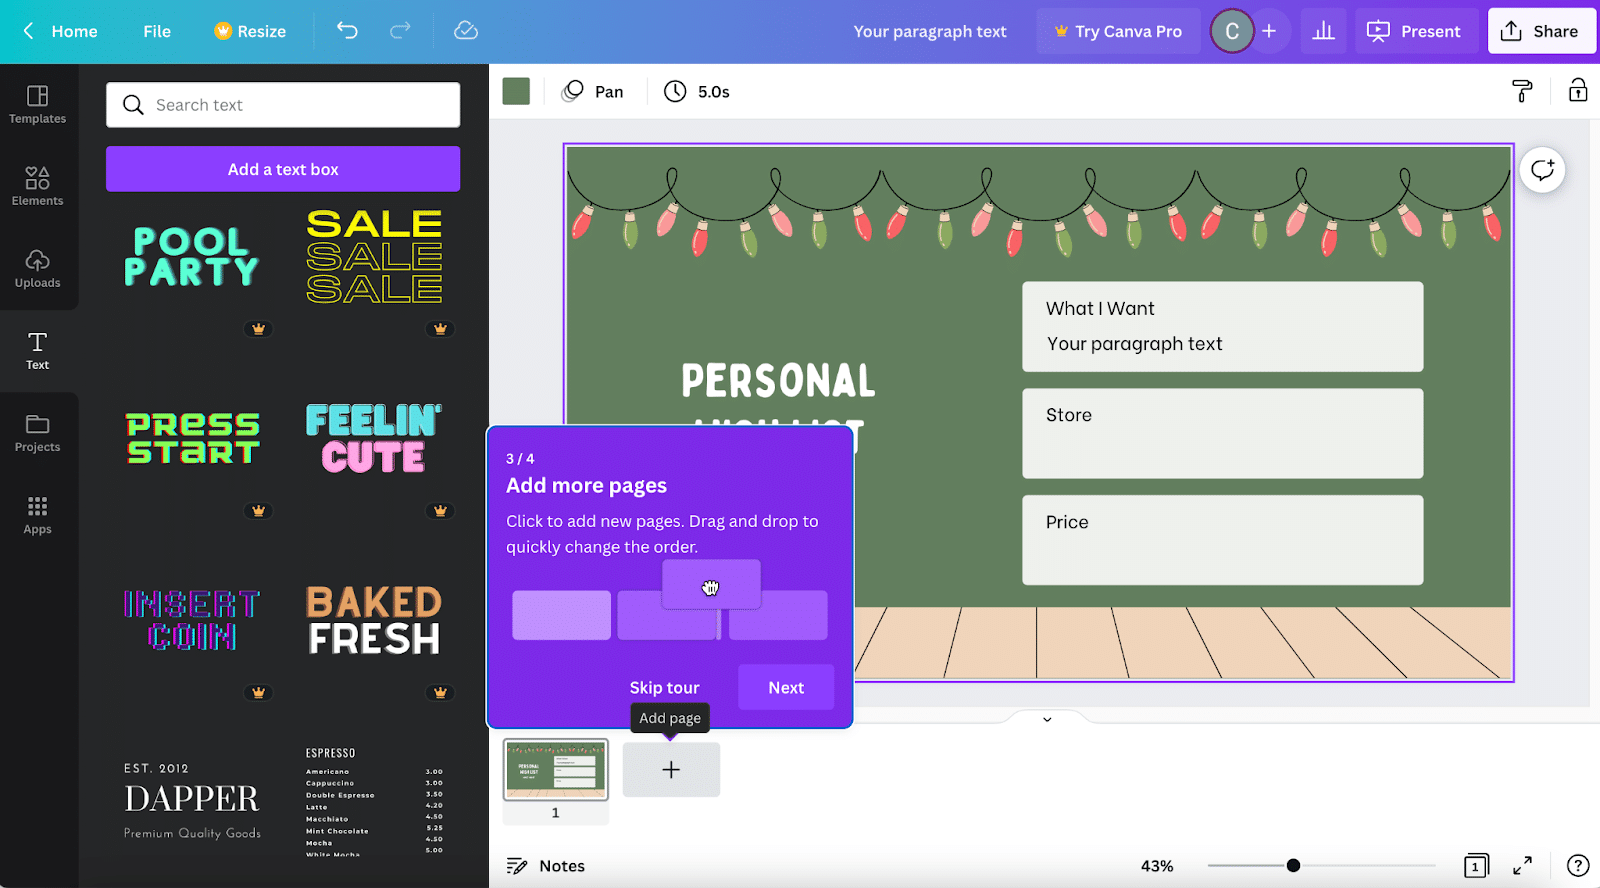Undo the last action
The image size is (1600, 888).
pos(347,31)
